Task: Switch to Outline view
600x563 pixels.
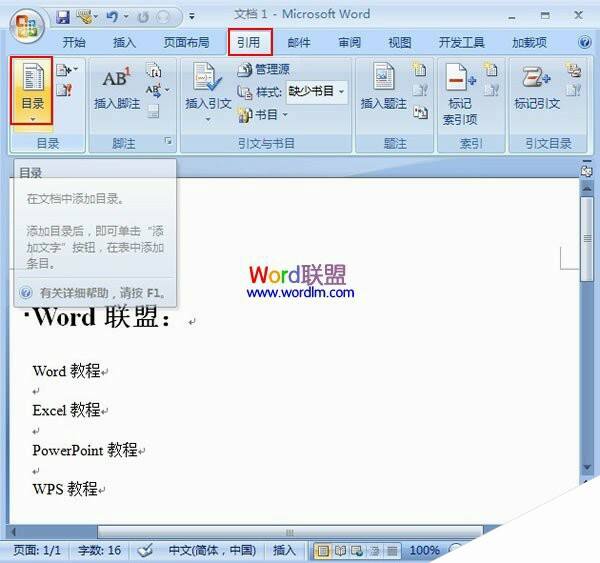Action: [x=375, y=551]
